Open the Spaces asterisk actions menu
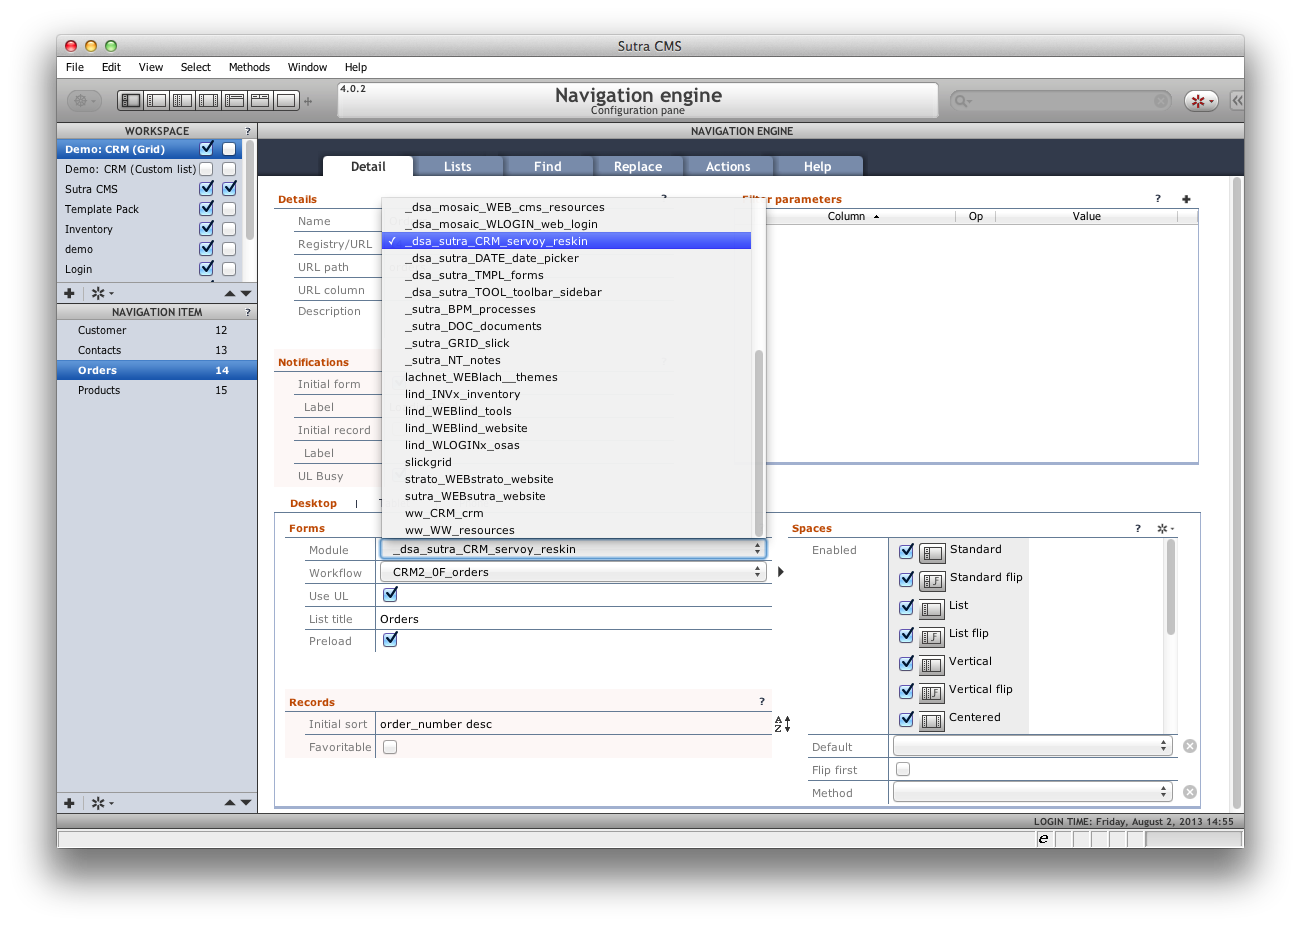This screenshot has width=1301, height=927. (1166, 528)
